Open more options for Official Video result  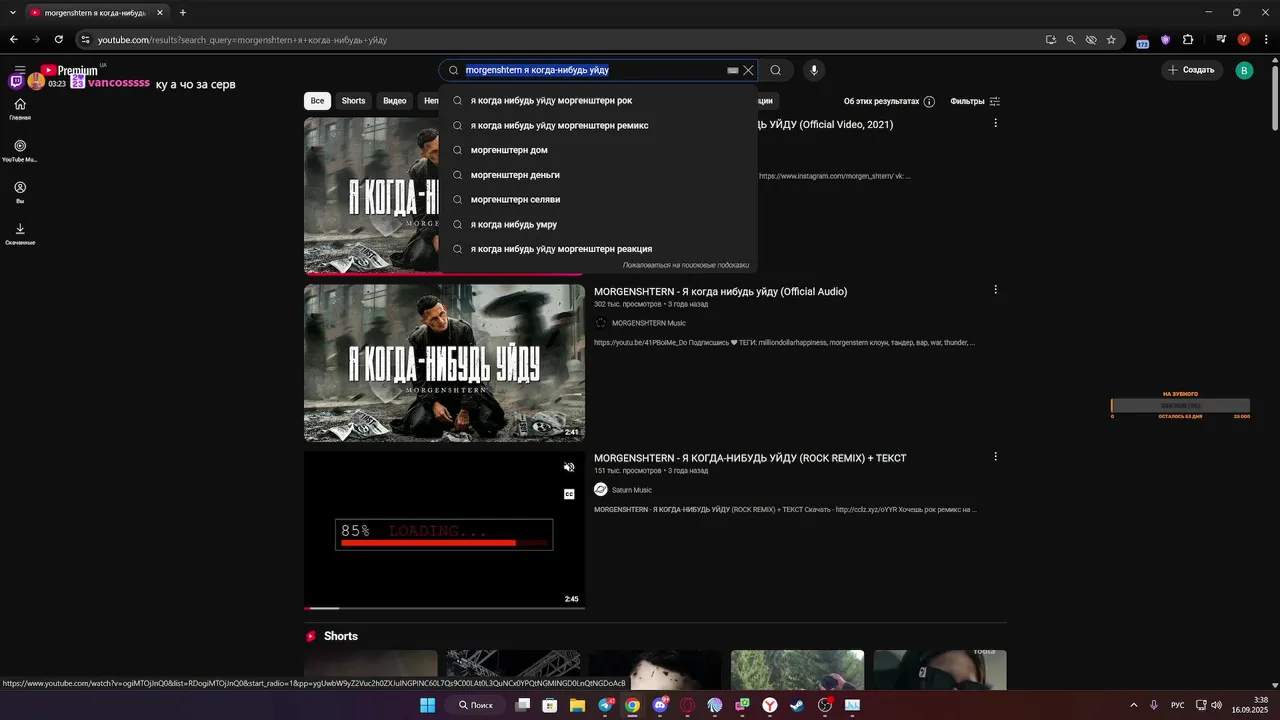995,123
